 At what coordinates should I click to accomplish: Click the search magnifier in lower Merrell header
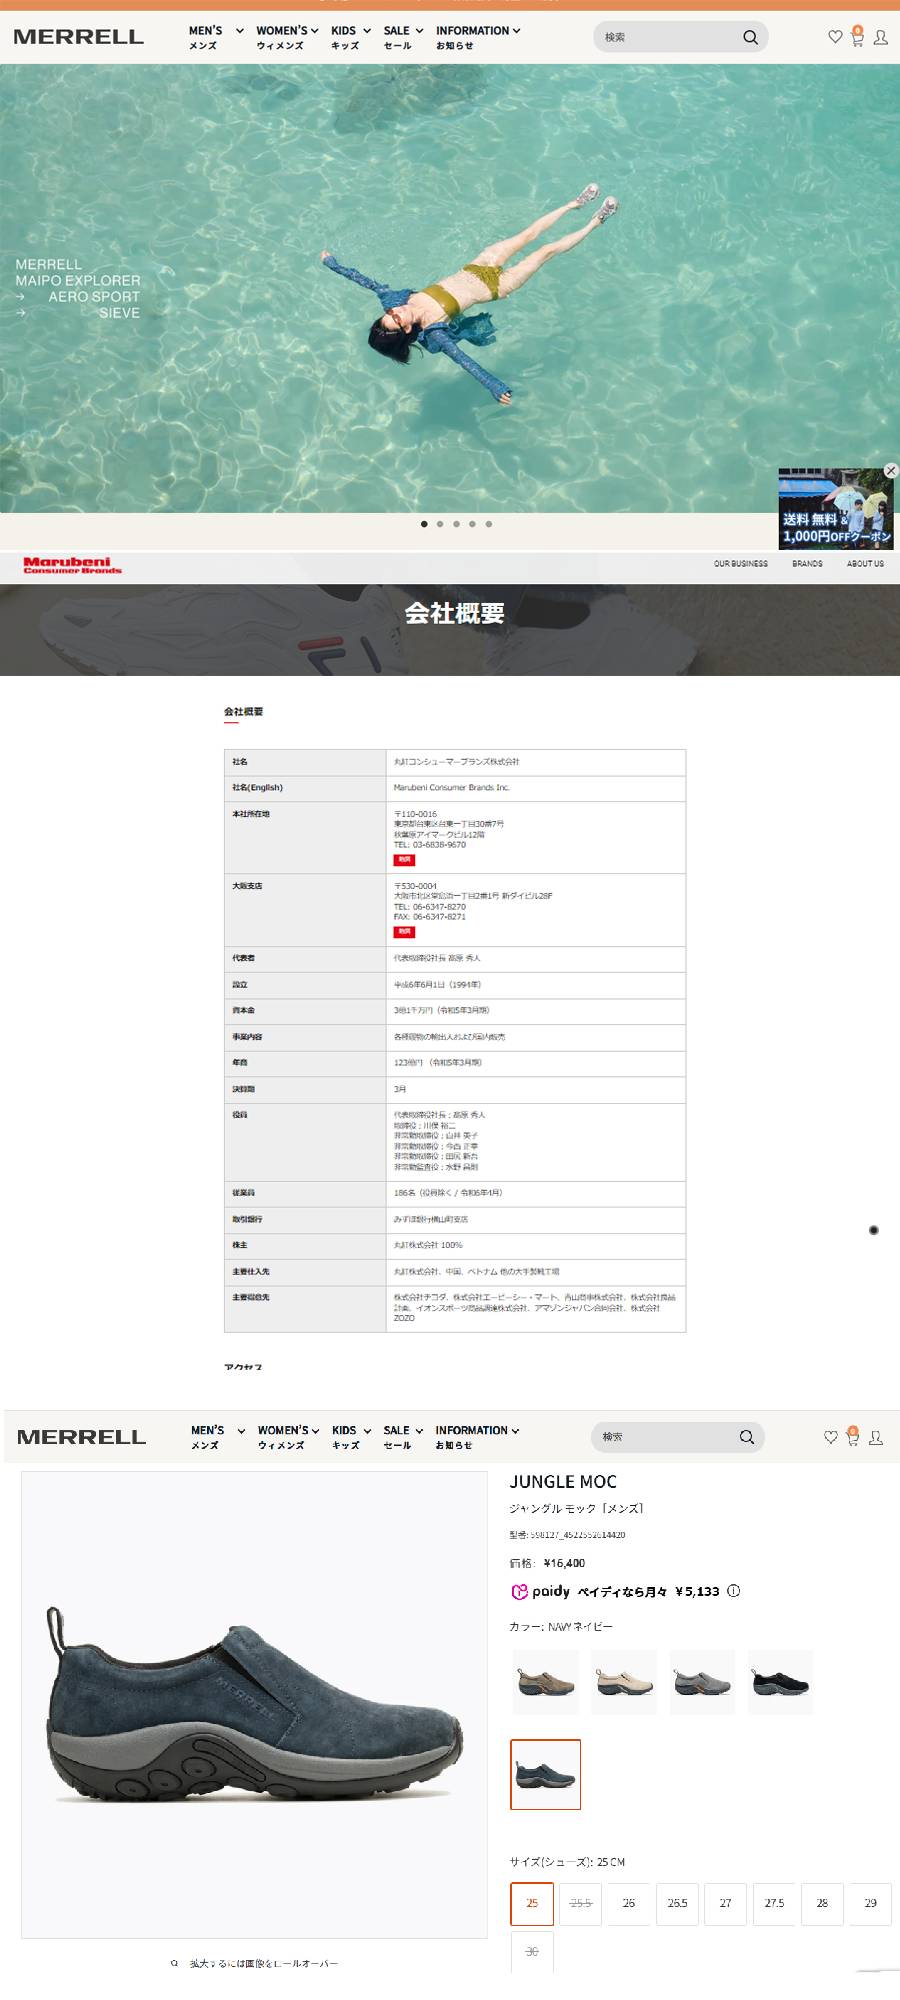point(747,1437)
